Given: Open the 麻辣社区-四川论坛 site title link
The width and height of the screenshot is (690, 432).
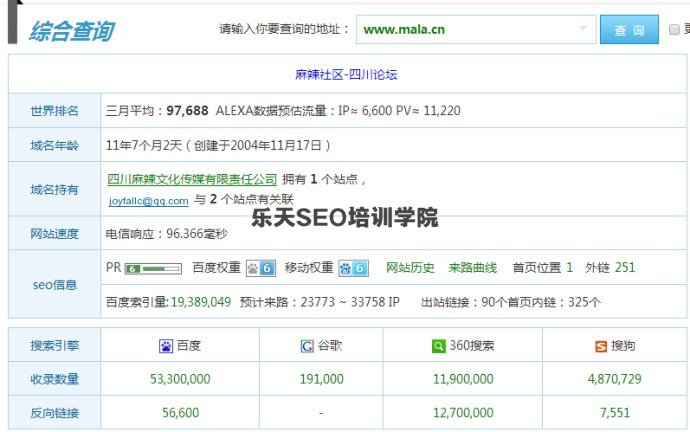Looking at the screenshot, I should [346, 74].
